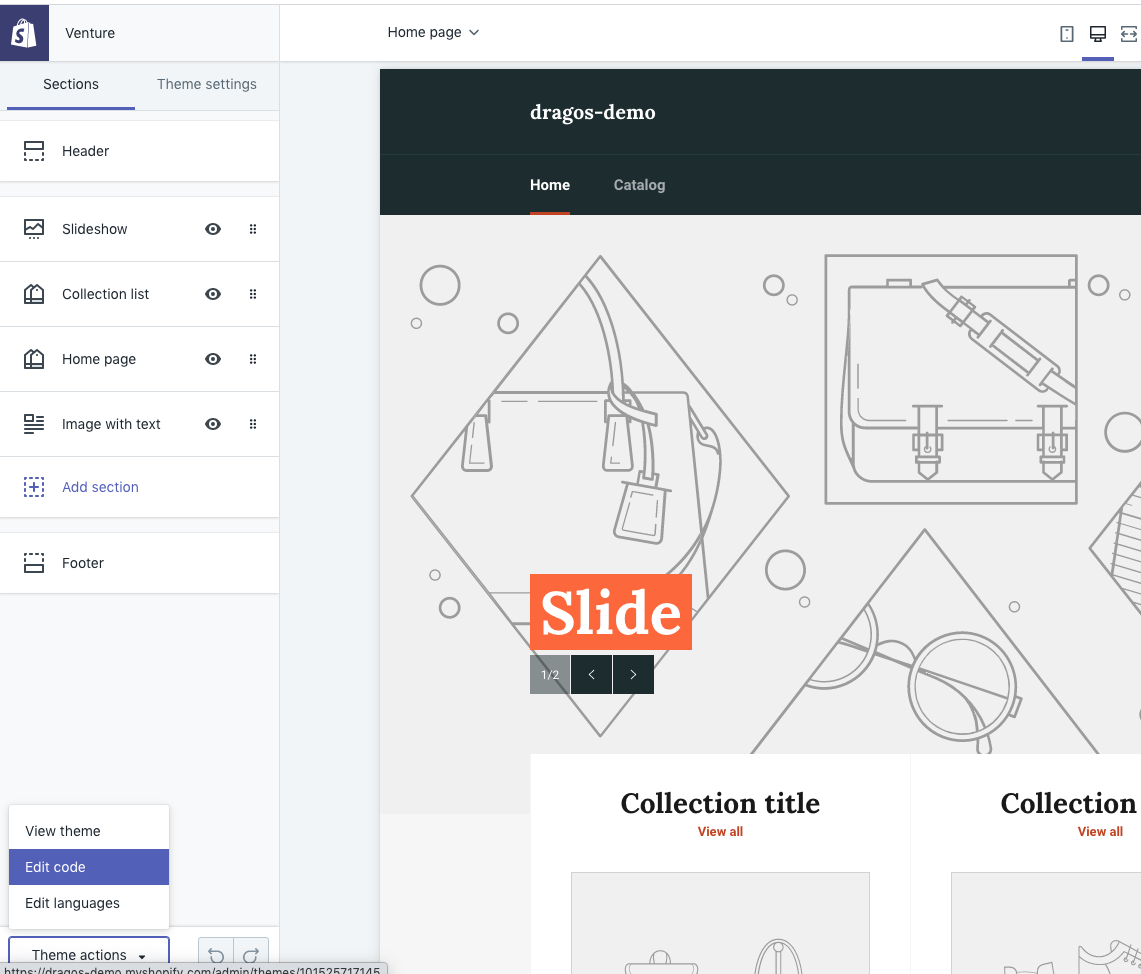Switch to the Theme settings tab
The height and width of the screenshot is (974, 1141).
click(x=207, y=84)
